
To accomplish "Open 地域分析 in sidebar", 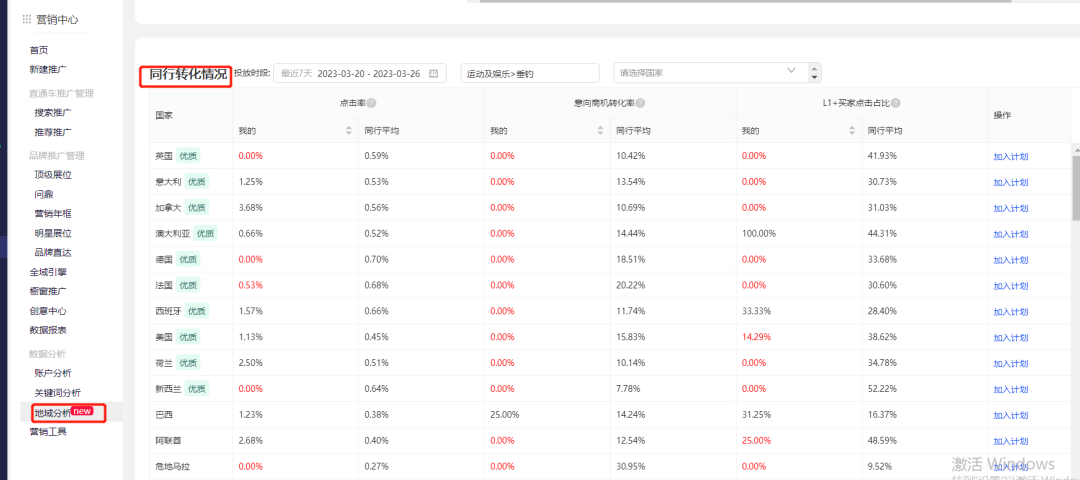I will [53, 413].
